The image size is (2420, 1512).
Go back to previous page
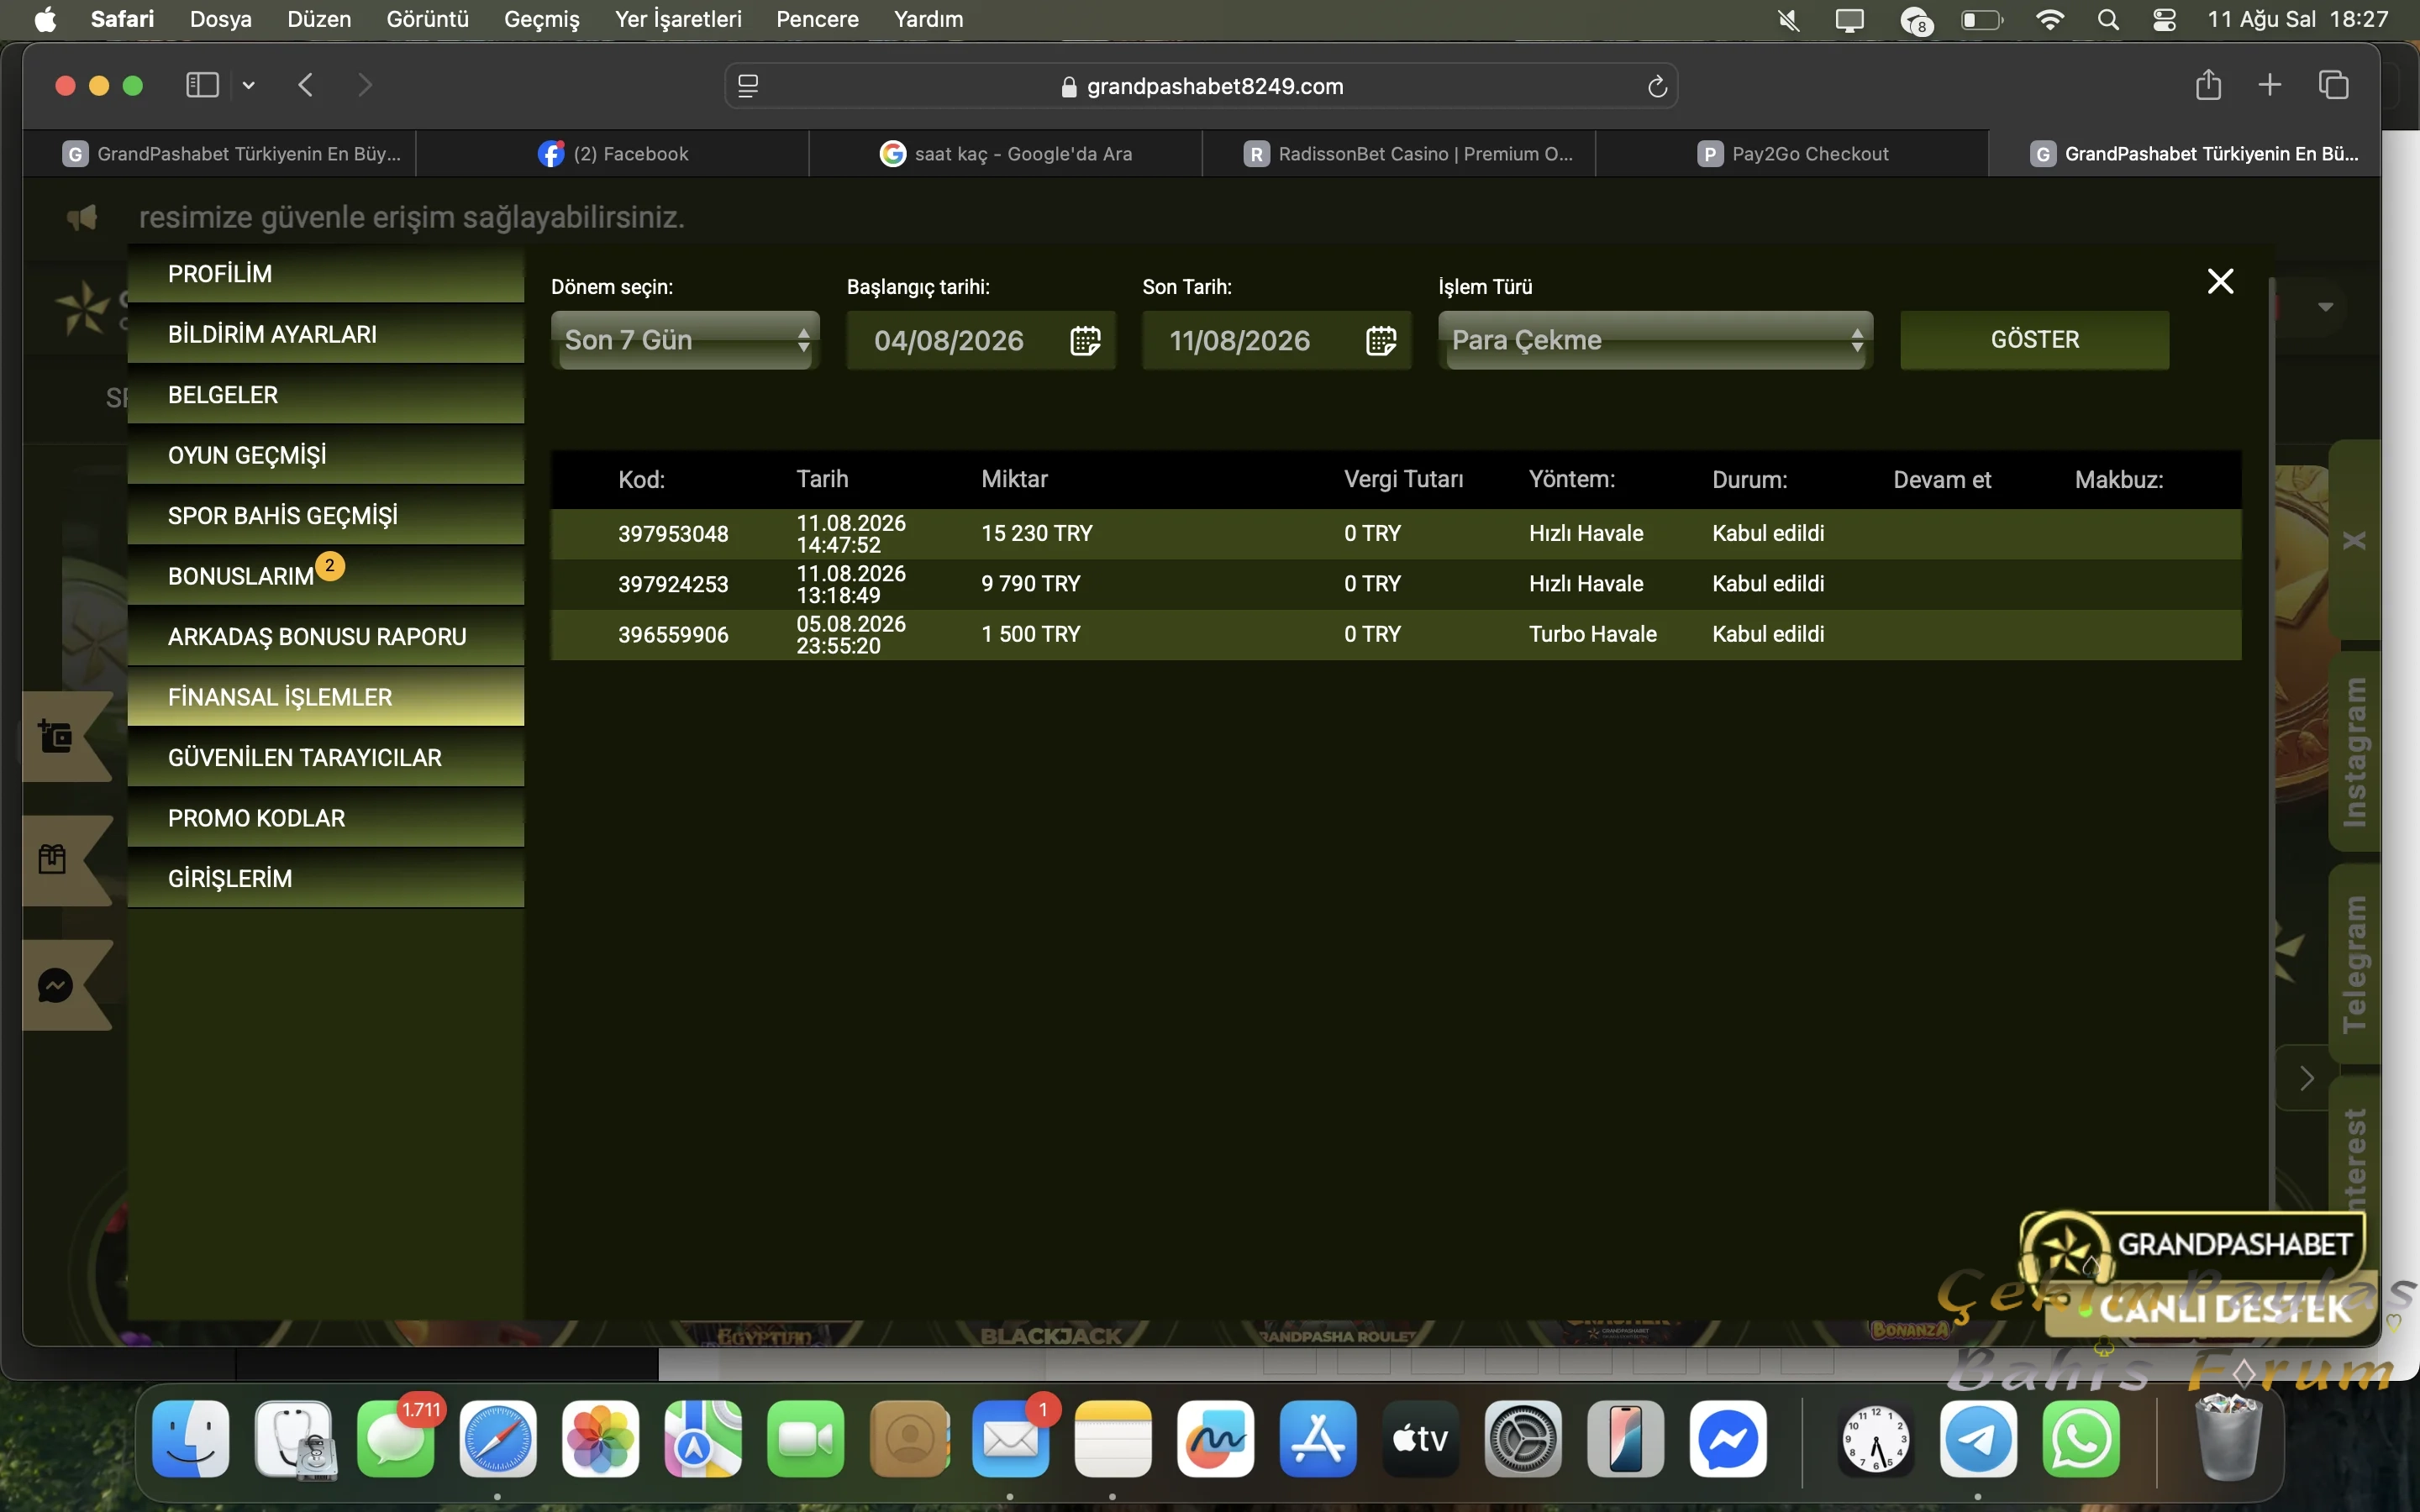coord(306,85)
